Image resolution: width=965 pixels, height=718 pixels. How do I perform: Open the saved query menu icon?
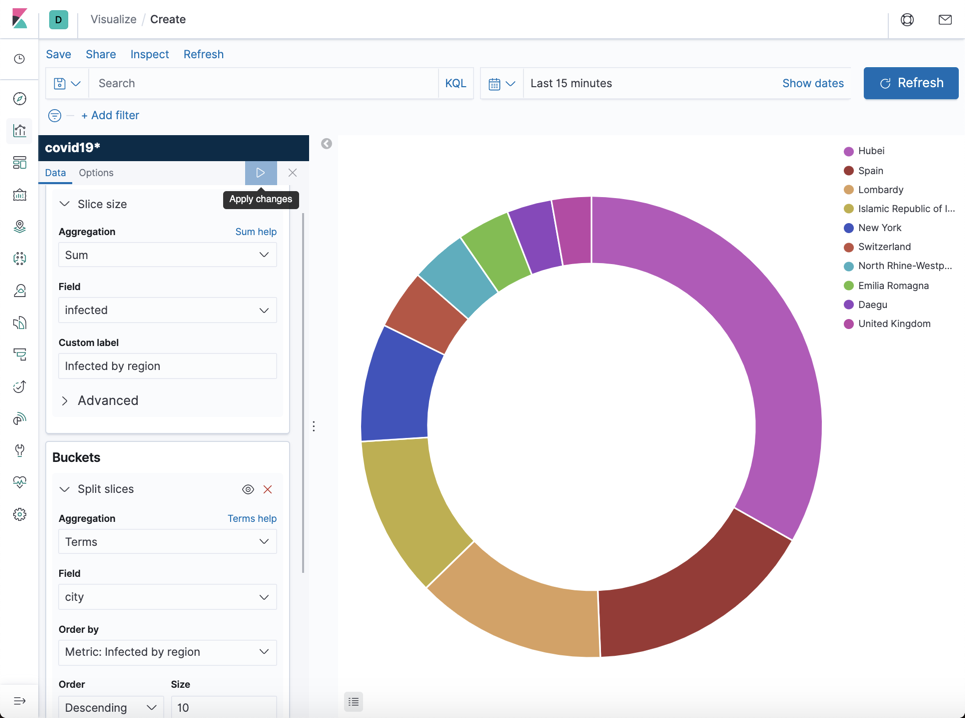pyautogui.click(x=66, y=84)
